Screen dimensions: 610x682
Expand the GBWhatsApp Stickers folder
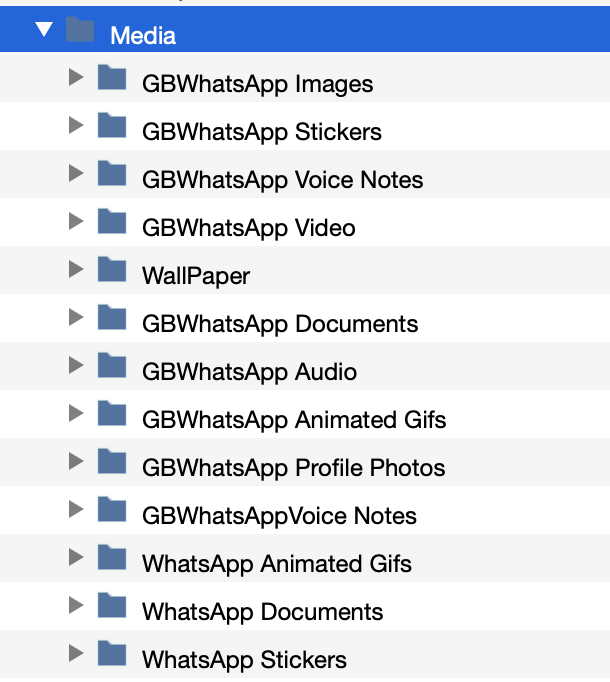(x=76, y=125)
